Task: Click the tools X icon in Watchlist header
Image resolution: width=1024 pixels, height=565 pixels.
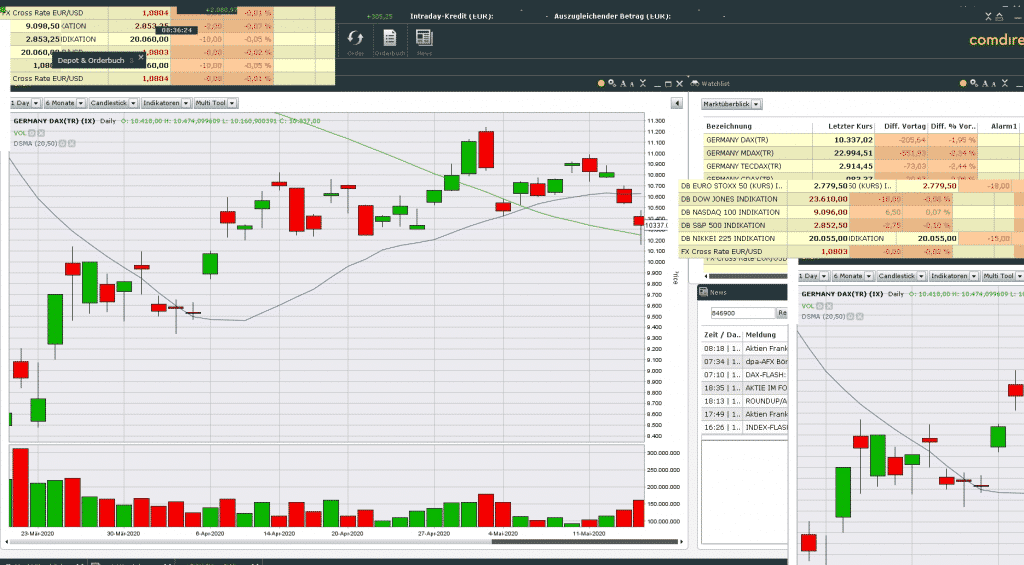Action: point(1005,84)
